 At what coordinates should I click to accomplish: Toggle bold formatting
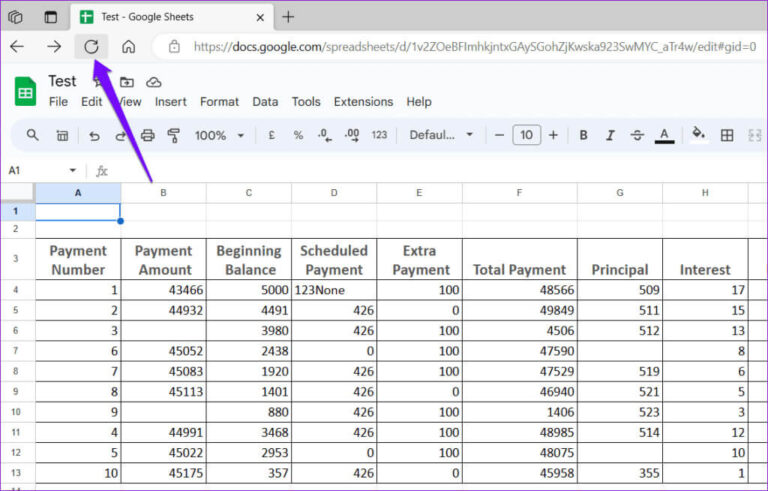583,135
